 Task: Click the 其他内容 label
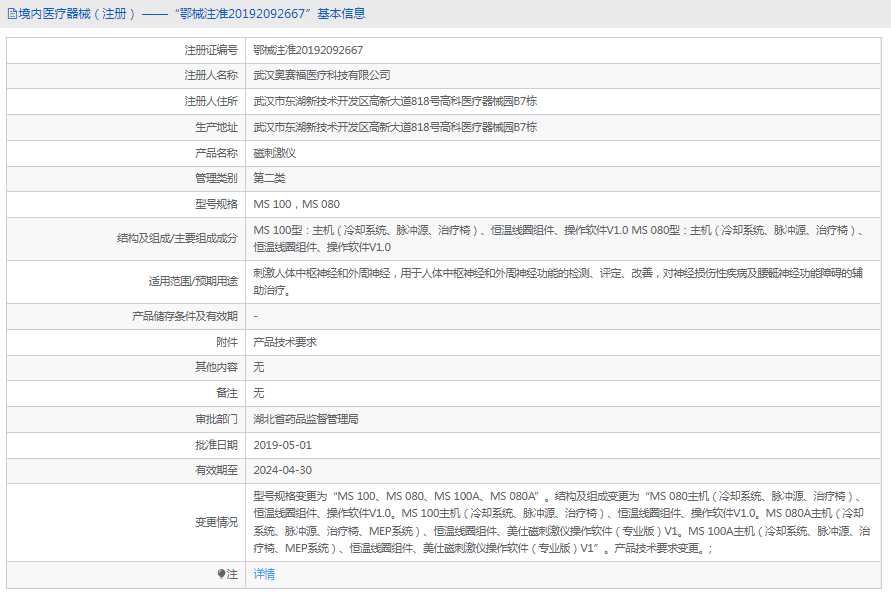(x=216, y=367)
